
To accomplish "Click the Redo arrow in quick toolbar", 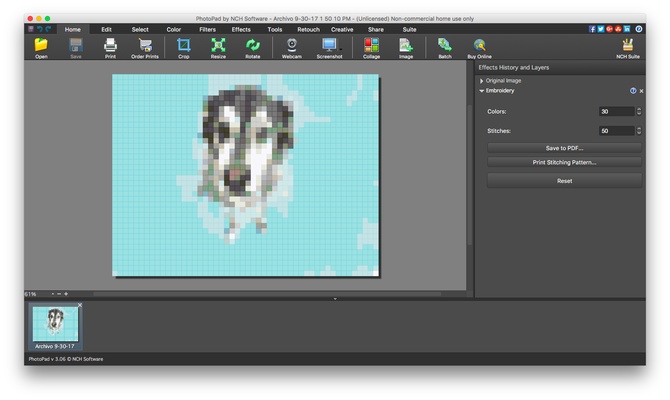I will coord(48,29).
